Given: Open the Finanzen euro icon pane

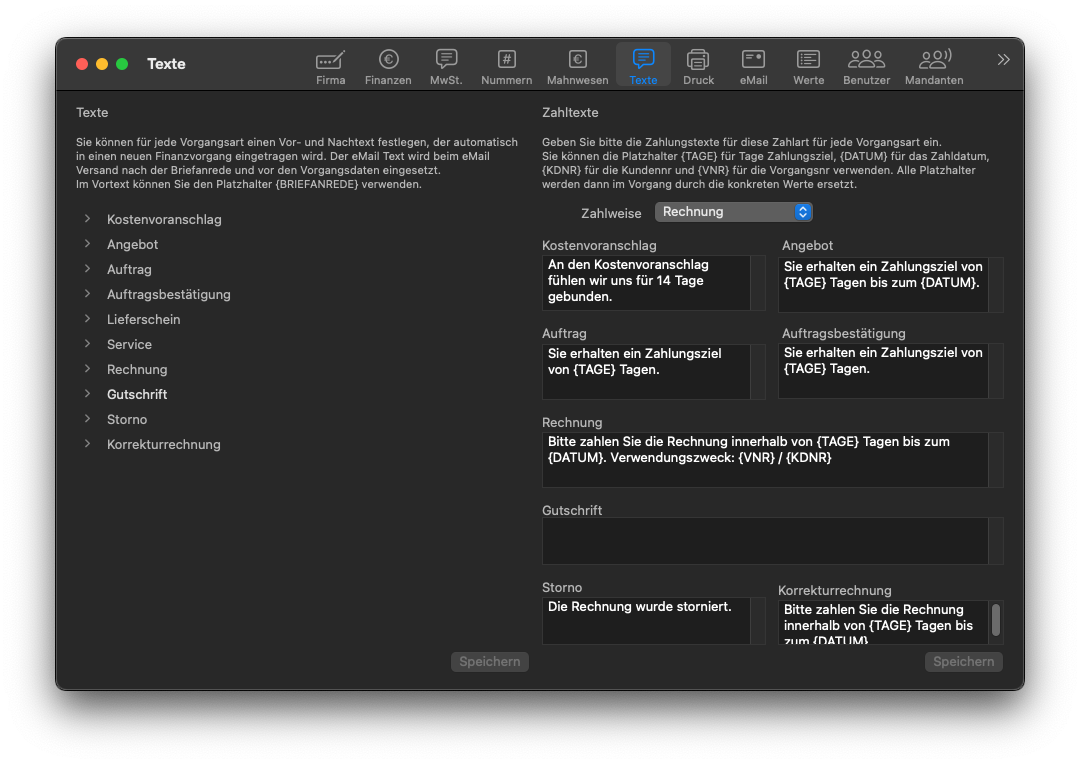Looking at the screenshot, I should click(x=388, y=66).
